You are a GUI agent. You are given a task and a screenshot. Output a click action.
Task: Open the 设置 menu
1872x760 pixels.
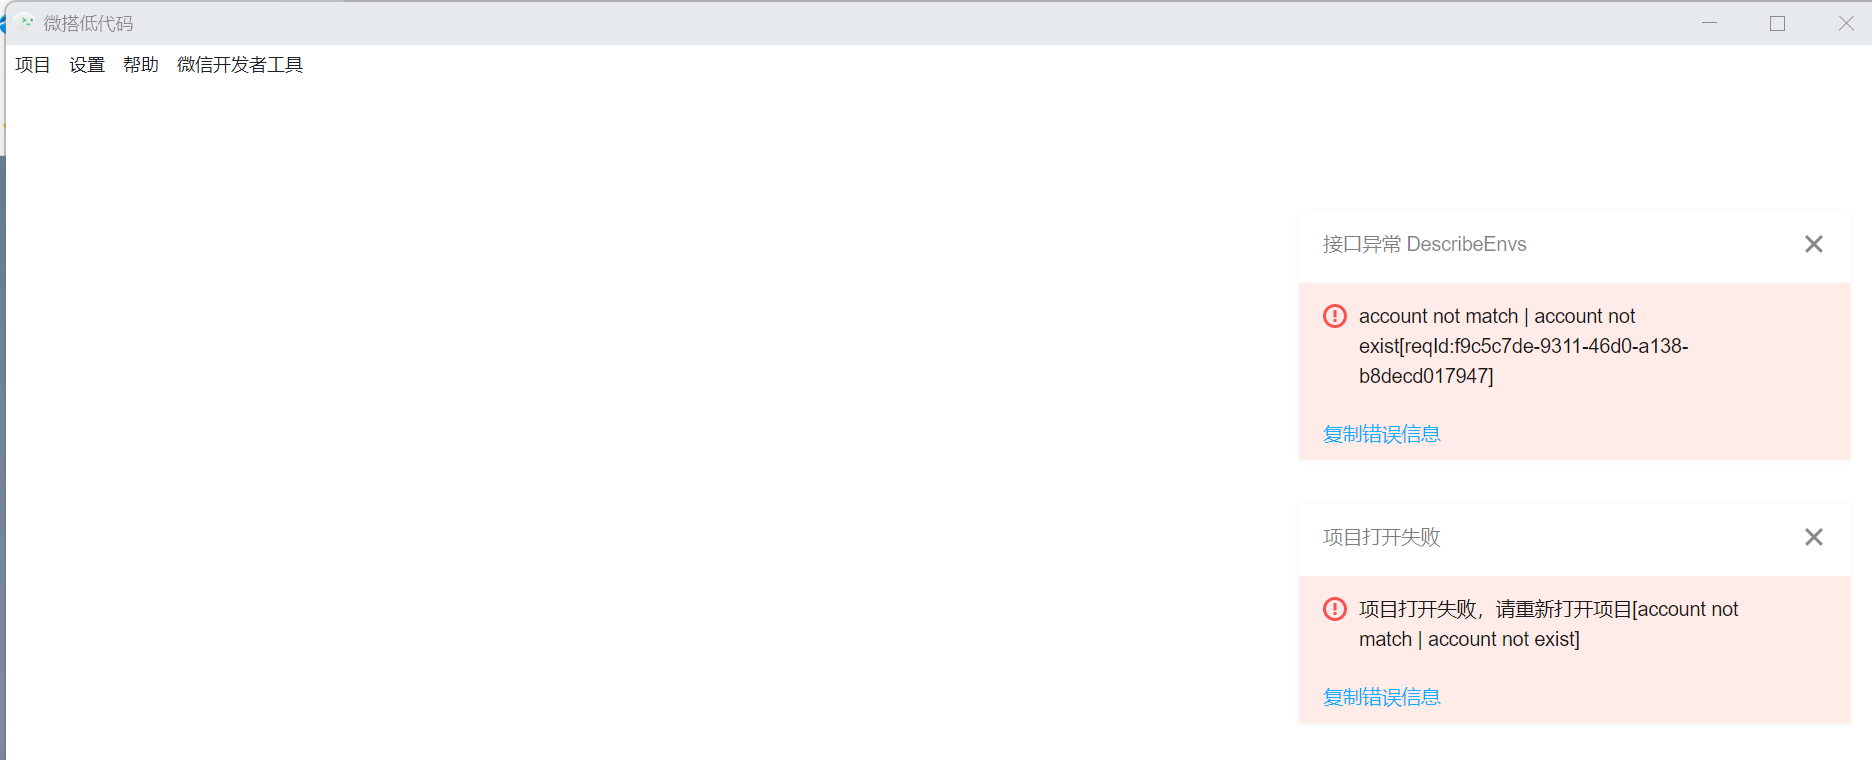click(x=87, y=65)
